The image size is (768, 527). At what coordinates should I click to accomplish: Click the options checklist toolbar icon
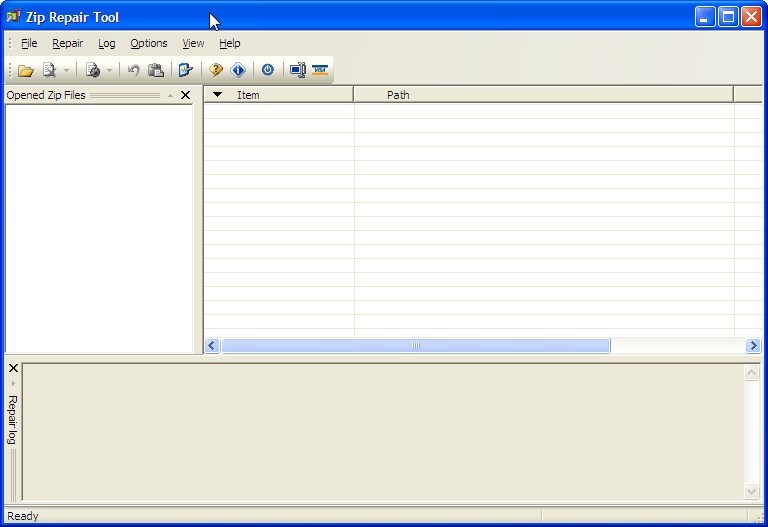(185, 70)
